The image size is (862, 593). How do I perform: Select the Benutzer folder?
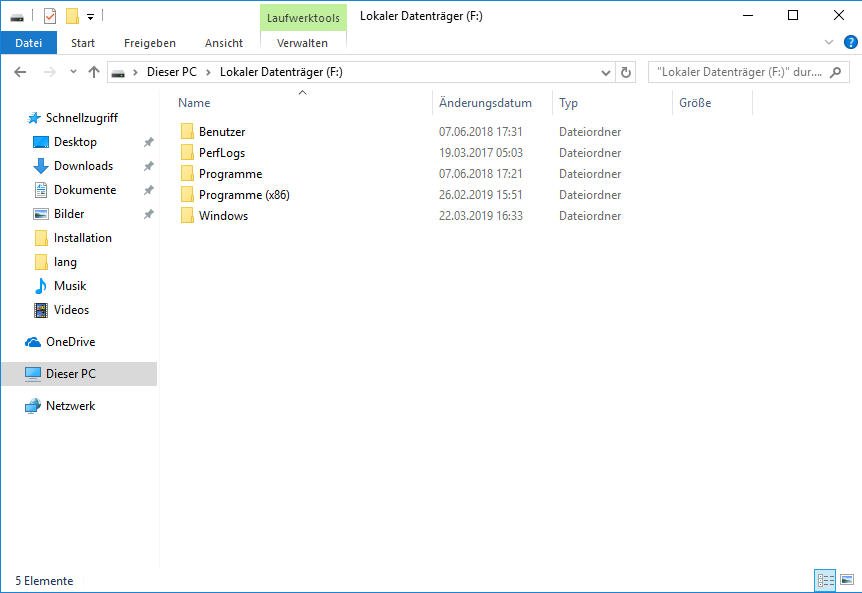222,132
